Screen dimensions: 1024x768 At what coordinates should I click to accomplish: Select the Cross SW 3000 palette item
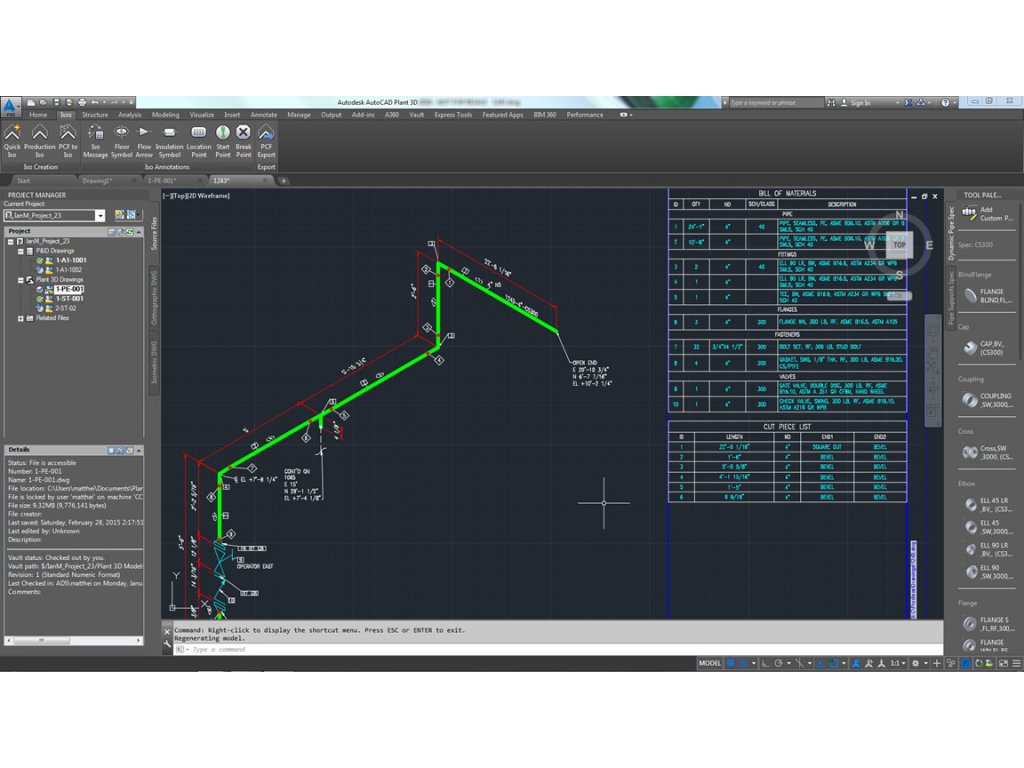point(988,453)
